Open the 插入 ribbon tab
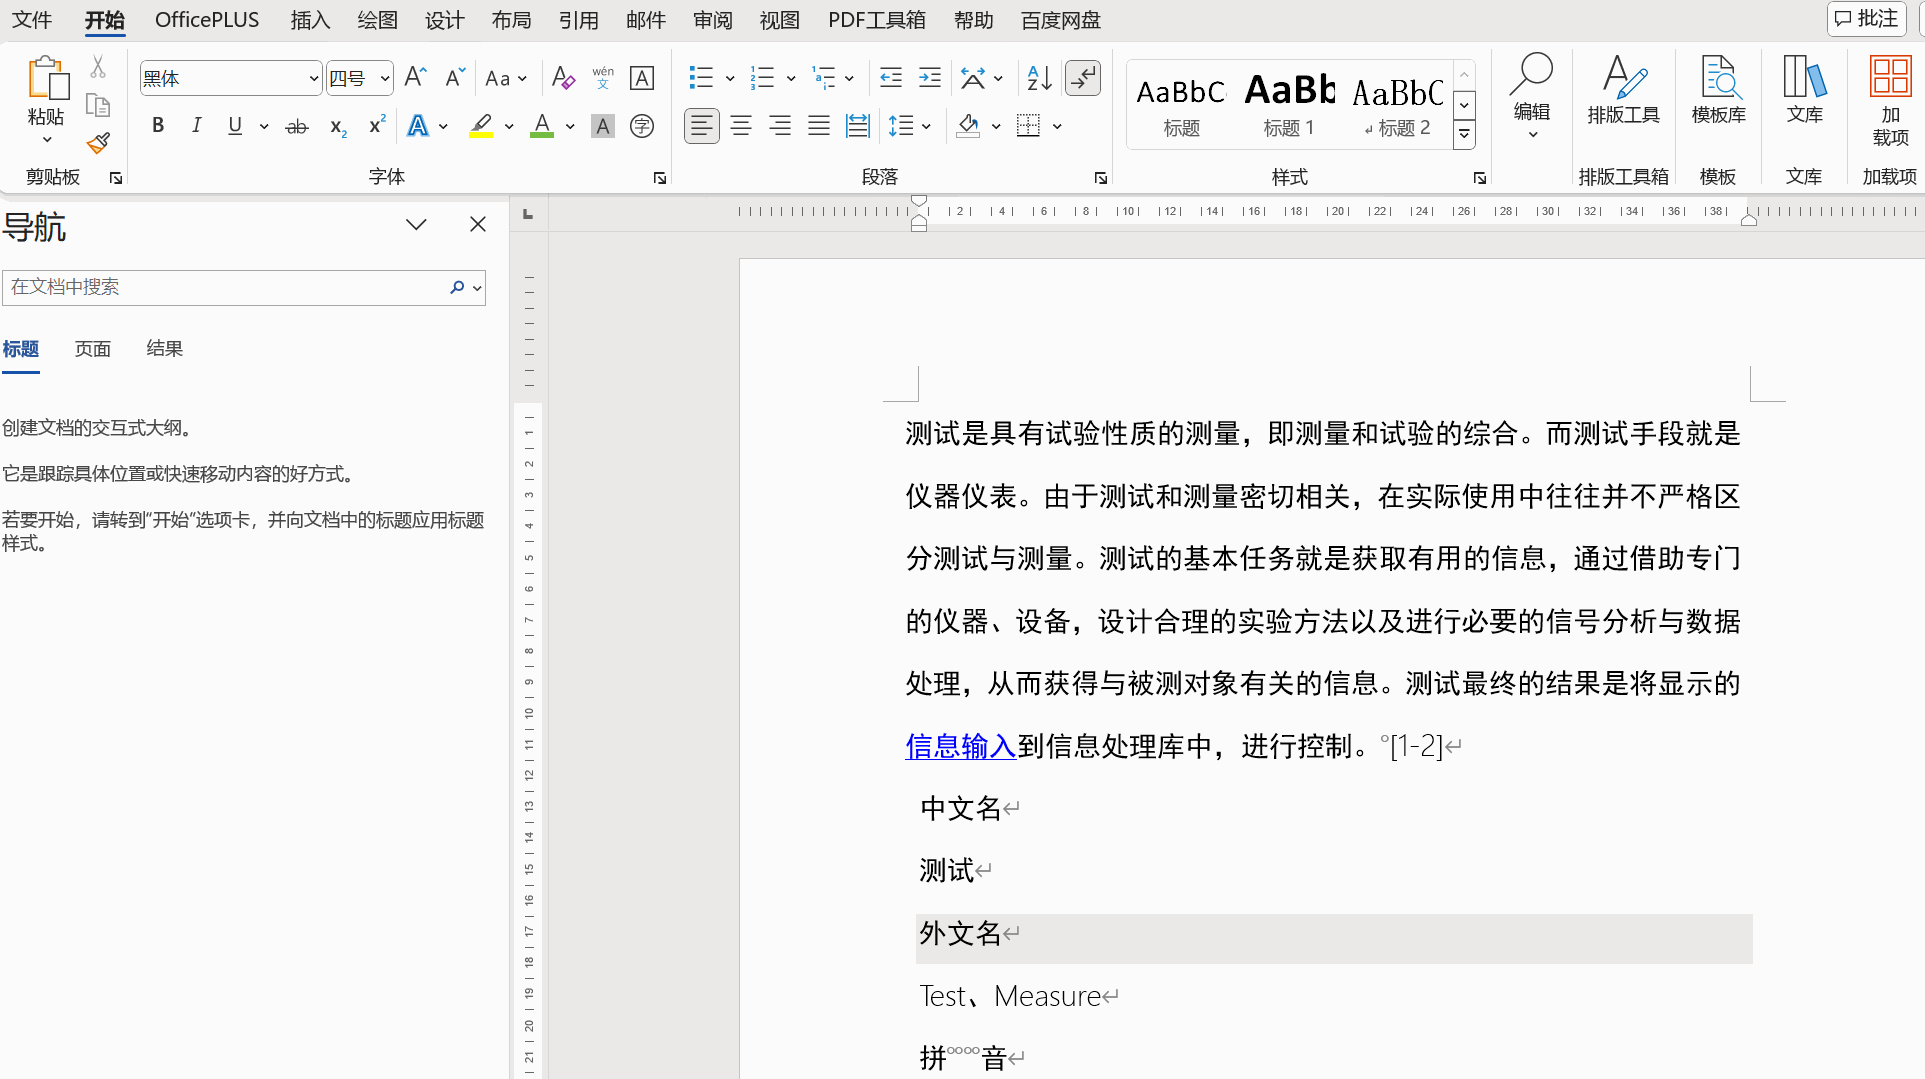 click(310, 20)
